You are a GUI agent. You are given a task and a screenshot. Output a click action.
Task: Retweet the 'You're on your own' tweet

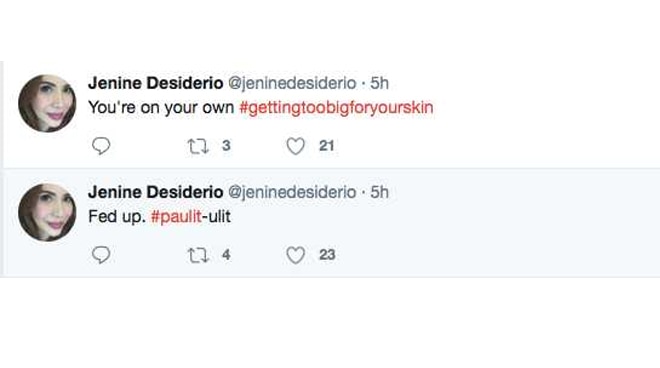pyautogui.click(x=198, y=146)
